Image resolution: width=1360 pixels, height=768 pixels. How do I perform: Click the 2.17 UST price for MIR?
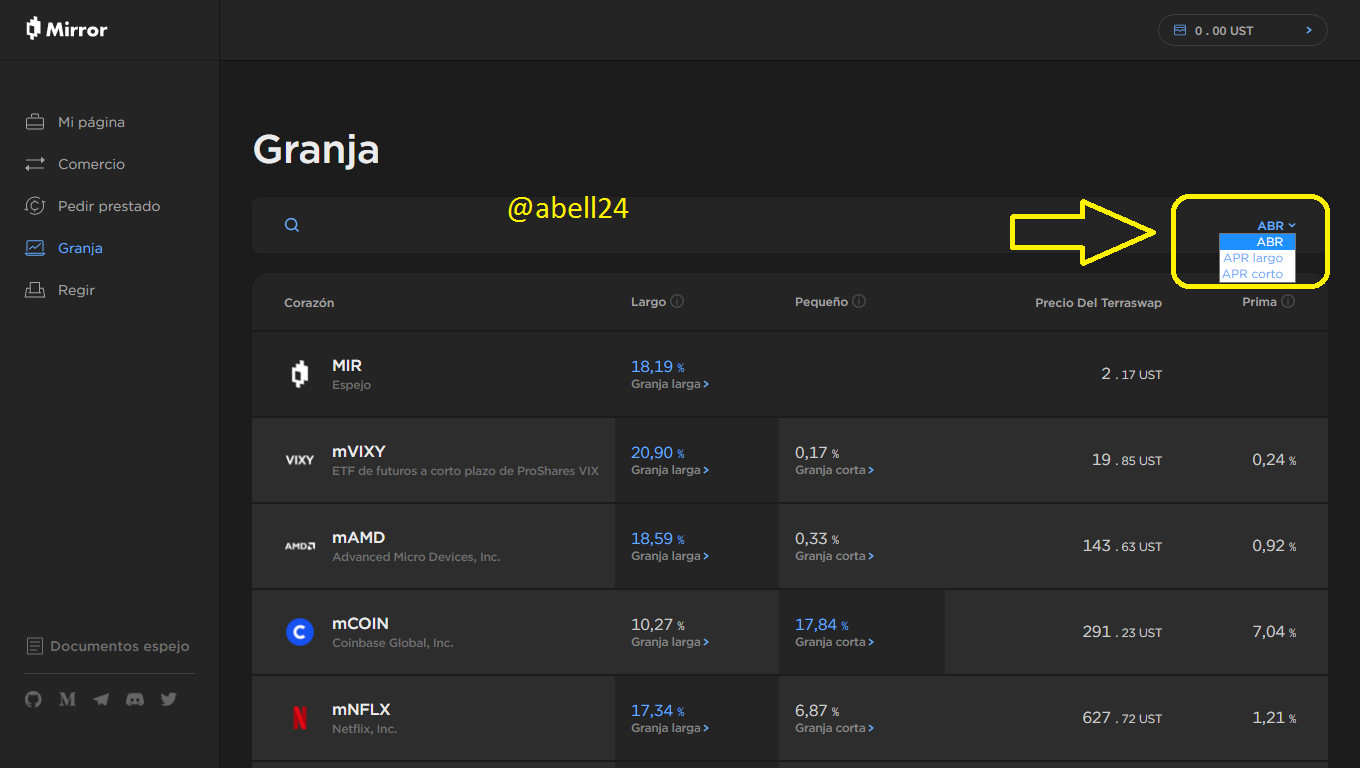pyautogui.click(x=1132, y=374)
